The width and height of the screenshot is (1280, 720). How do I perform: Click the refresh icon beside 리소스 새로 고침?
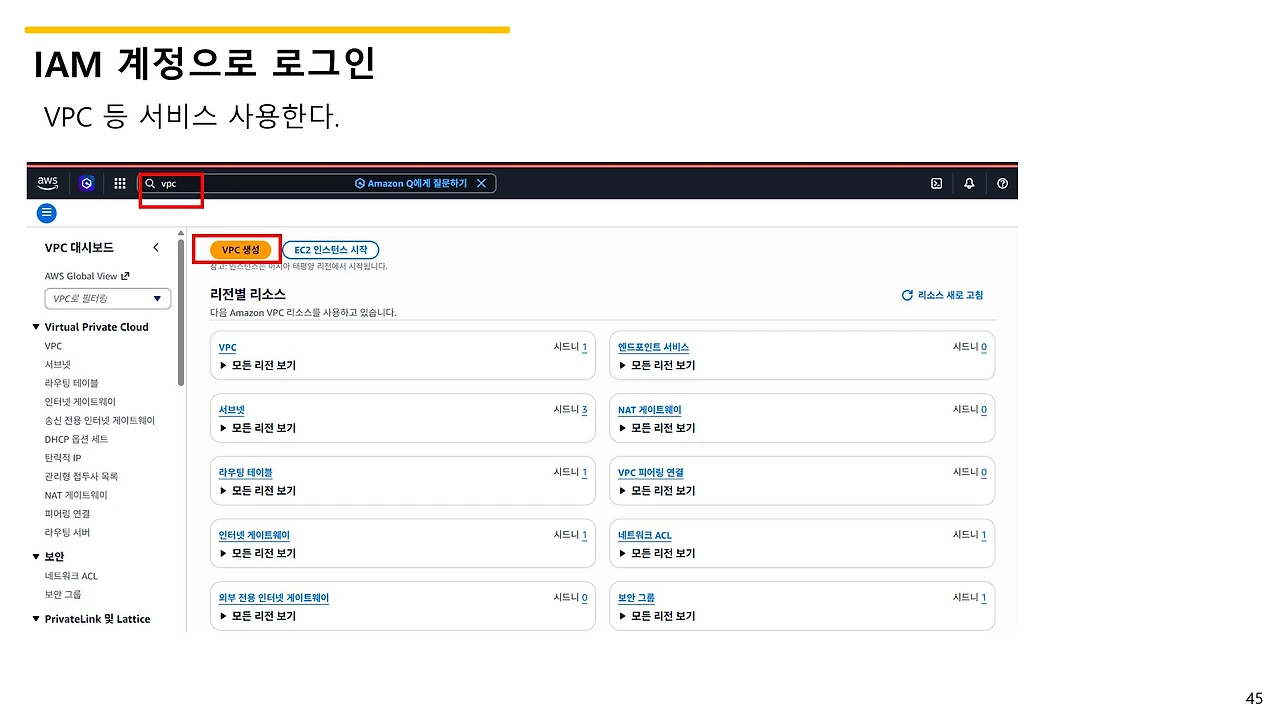point(907,295)
